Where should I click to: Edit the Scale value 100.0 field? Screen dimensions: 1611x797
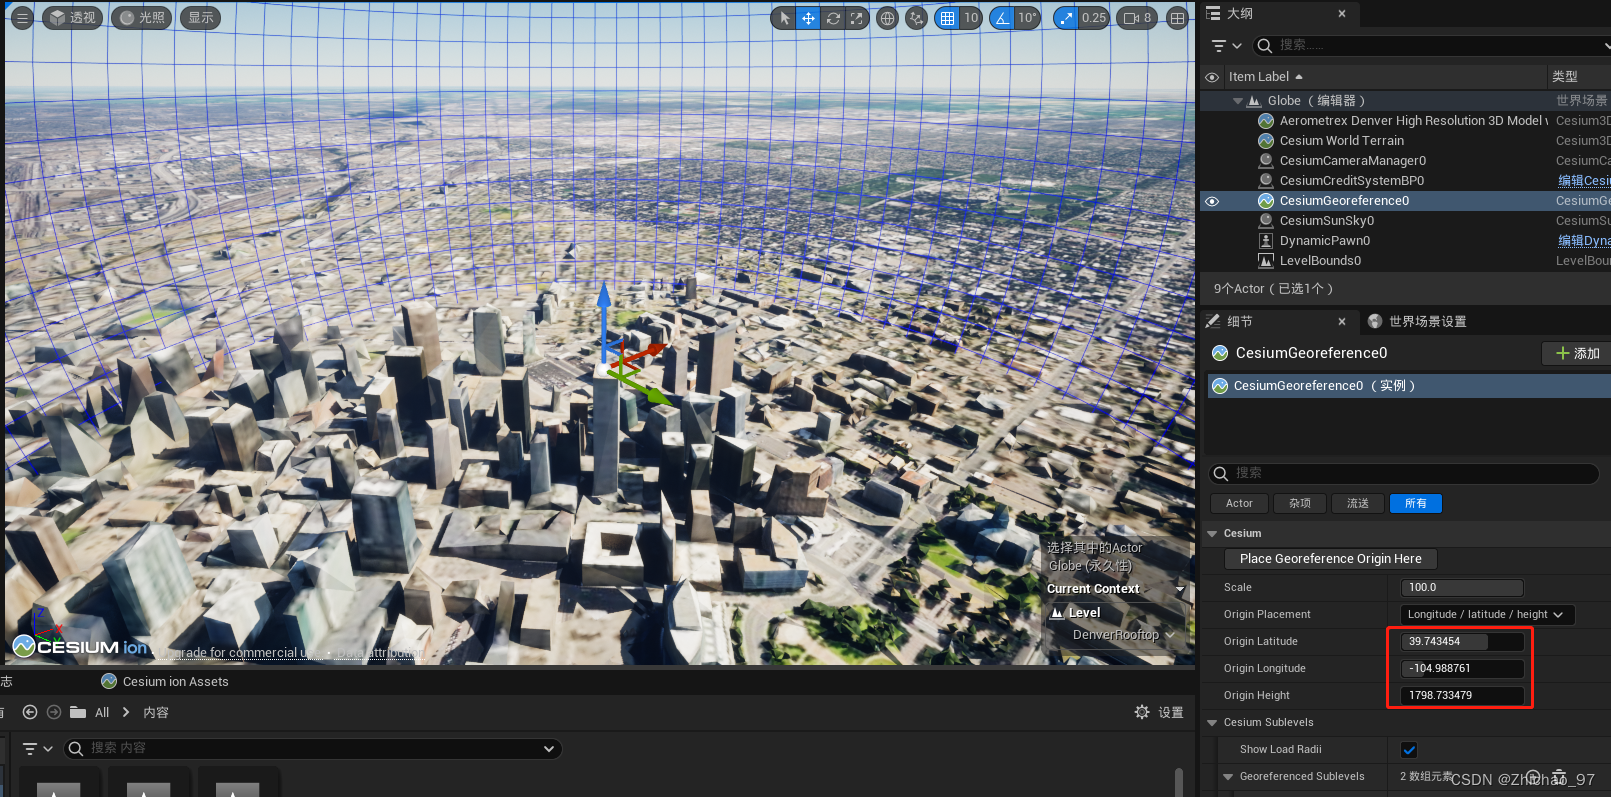(1462, 588)
